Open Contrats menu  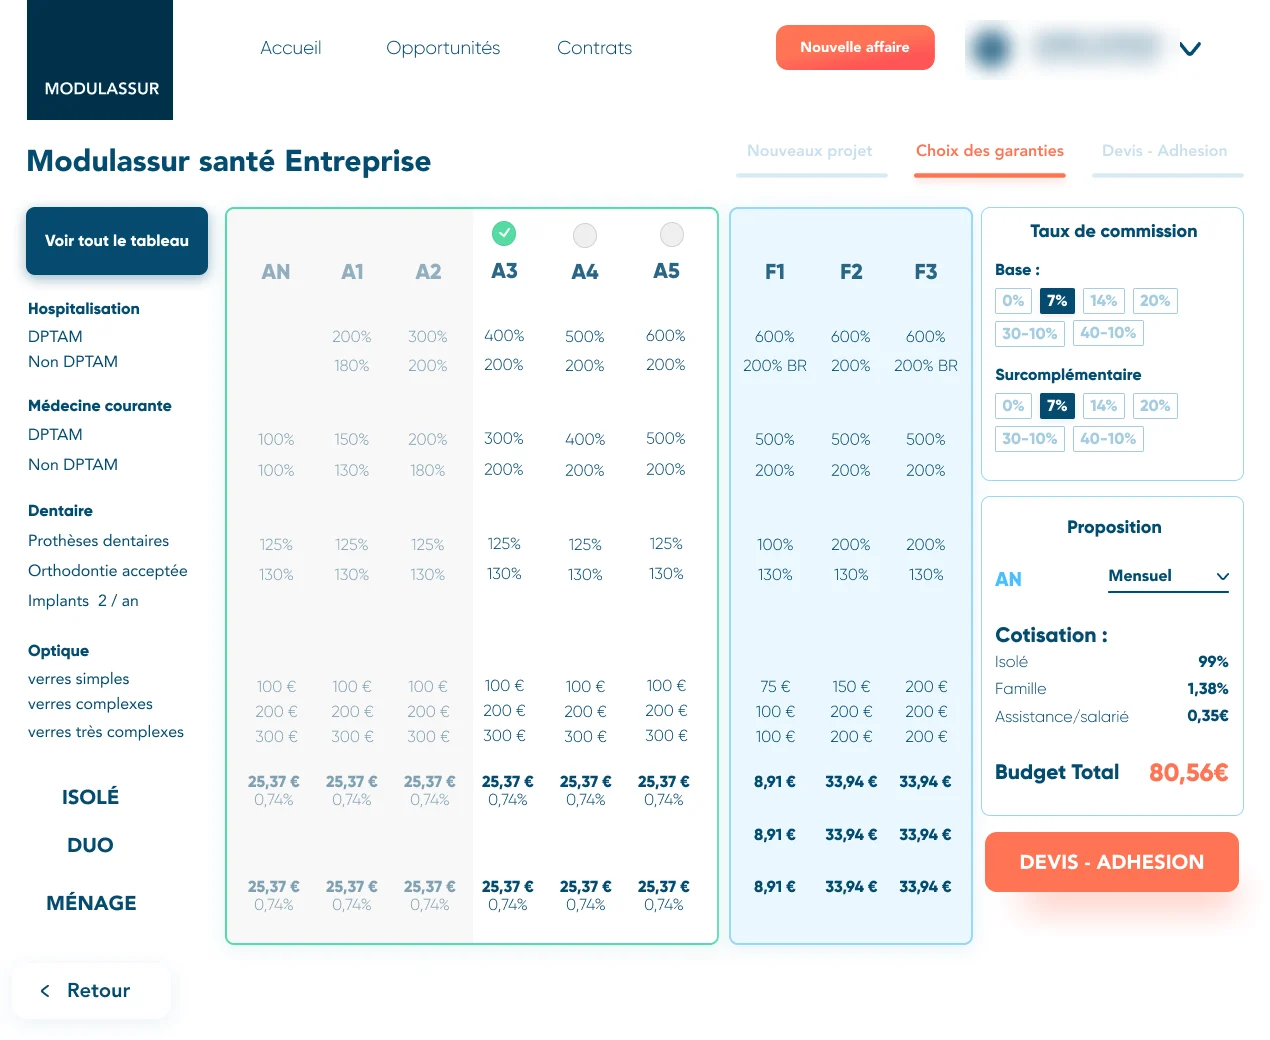(594, 48)
